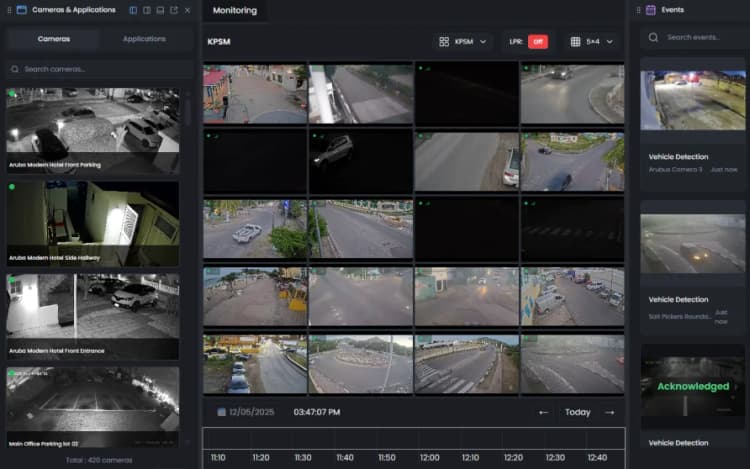Pop out the Cameras & Applications panel
This screenshot has height=469, width=750.
[x=174, y=10]
